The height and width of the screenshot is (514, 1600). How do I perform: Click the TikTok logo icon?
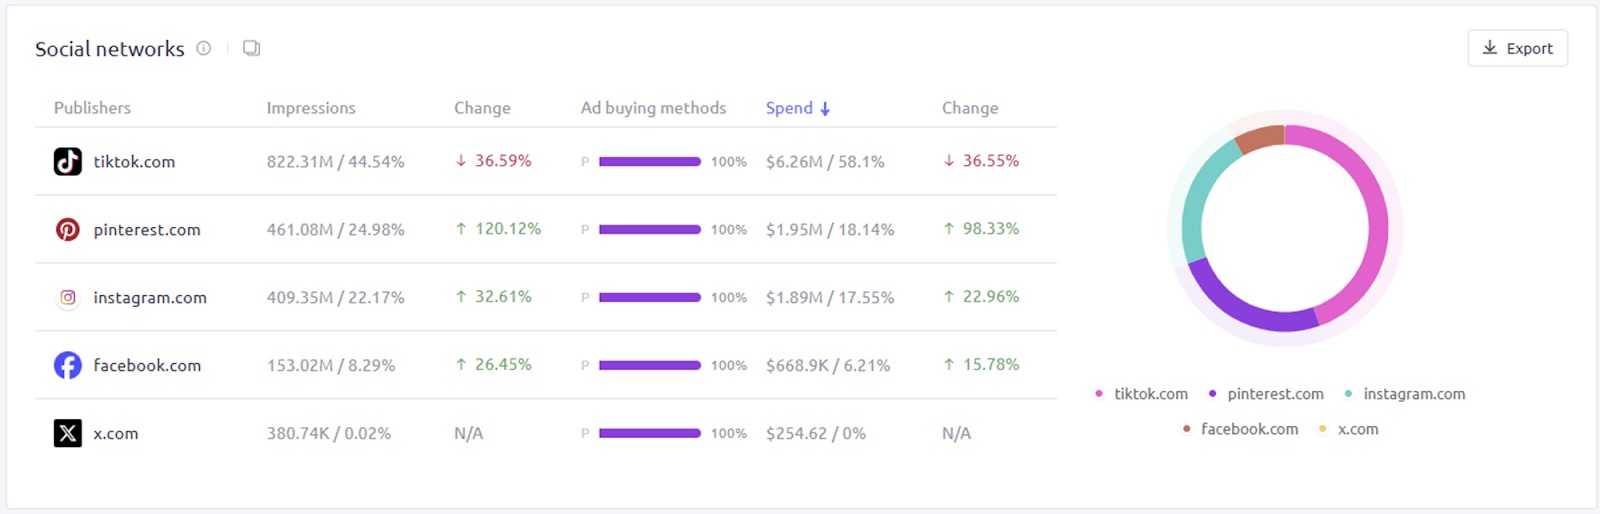[68, 161]
